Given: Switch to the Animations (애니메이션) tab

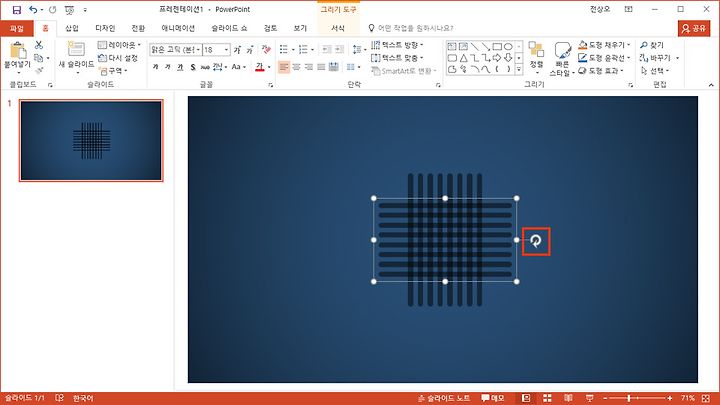Looking at the screenshot, I should click(x=178, y=28).
